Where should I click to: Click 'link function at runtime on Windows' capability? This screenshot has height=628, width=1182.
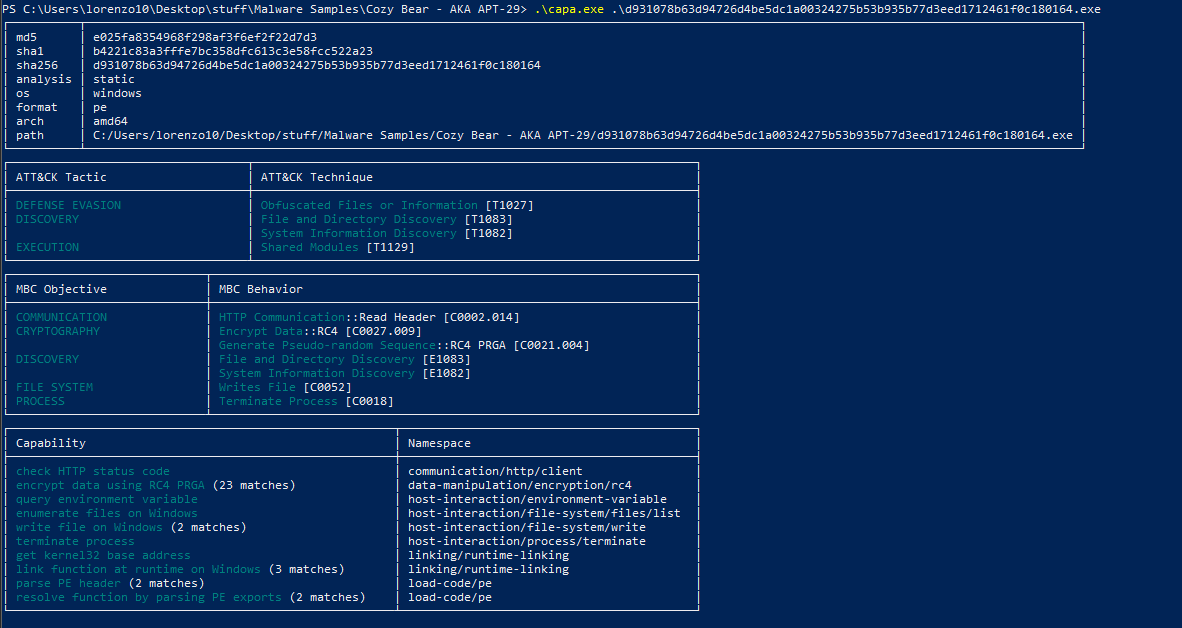coord(138,569)
